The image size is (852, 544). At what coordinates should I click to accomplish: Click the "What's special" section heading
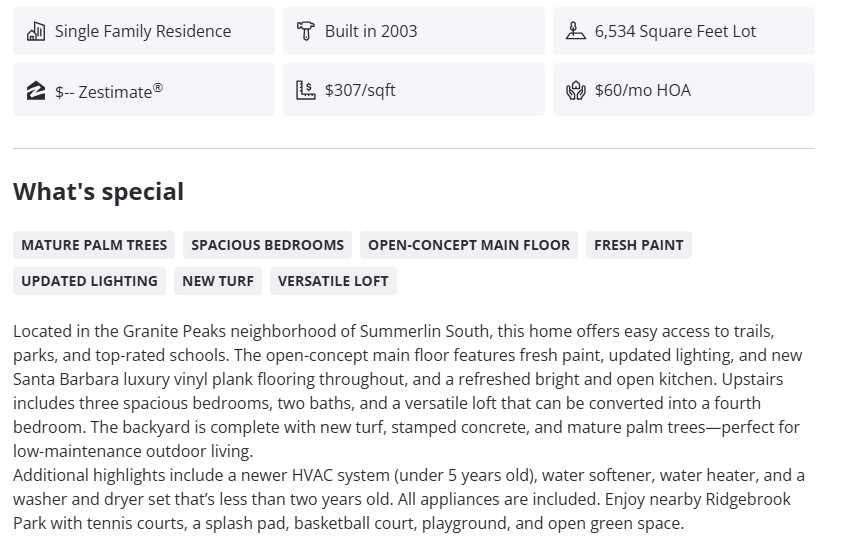click(98, 192)
